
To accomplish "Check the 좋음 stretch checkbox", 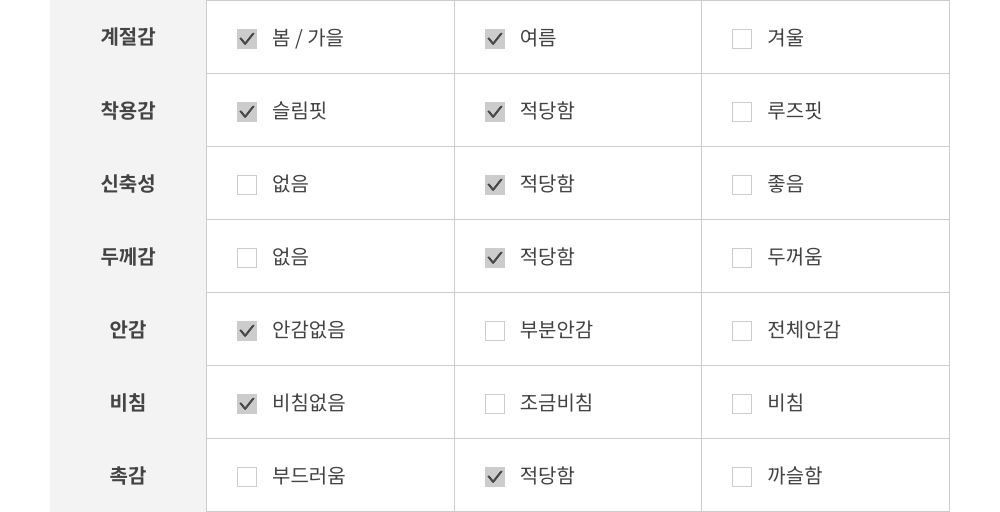I will coord(742,185).
